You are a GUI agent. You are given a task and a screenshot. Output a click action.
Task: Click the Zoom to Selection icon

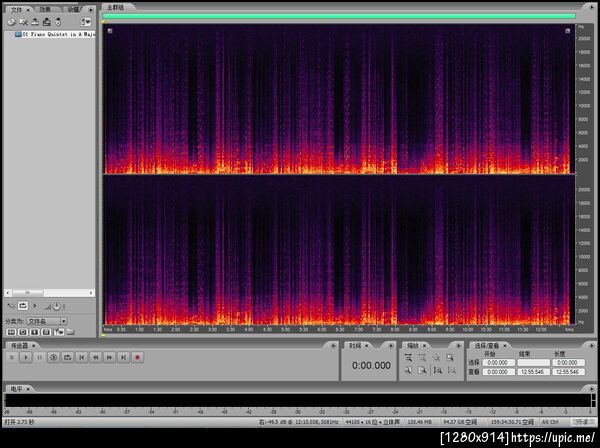423,370
